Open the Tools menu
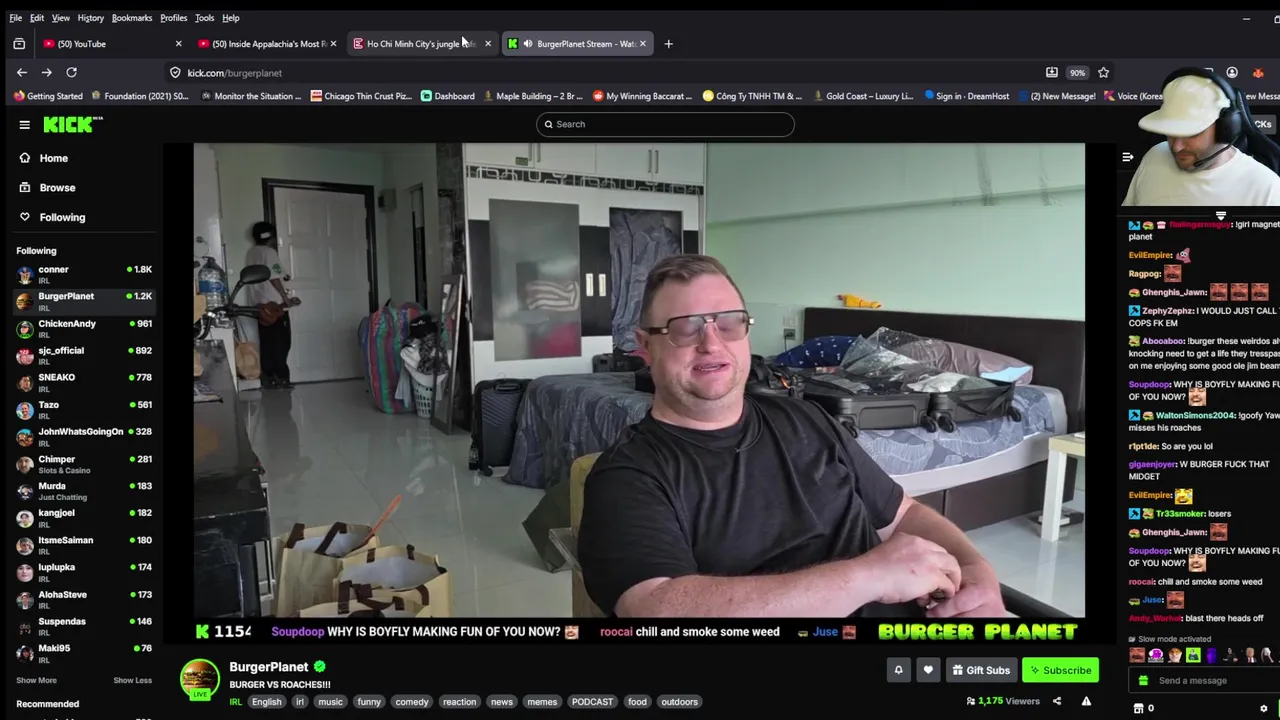Viewport: 1280px width, 720px height. [x=204, y=18]
